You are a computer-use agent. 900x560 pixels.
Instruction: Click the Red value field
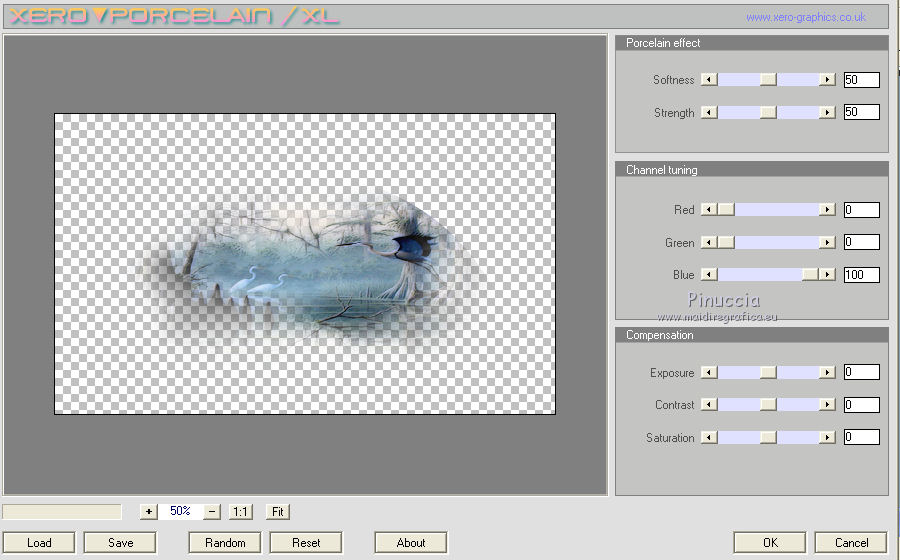[x=862, y=209]
